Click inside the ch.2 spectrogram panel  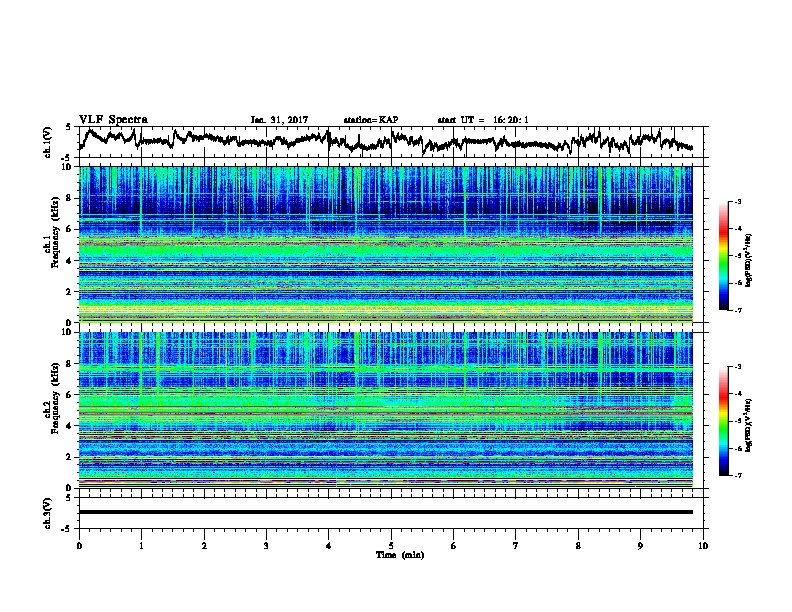[385, 410]
